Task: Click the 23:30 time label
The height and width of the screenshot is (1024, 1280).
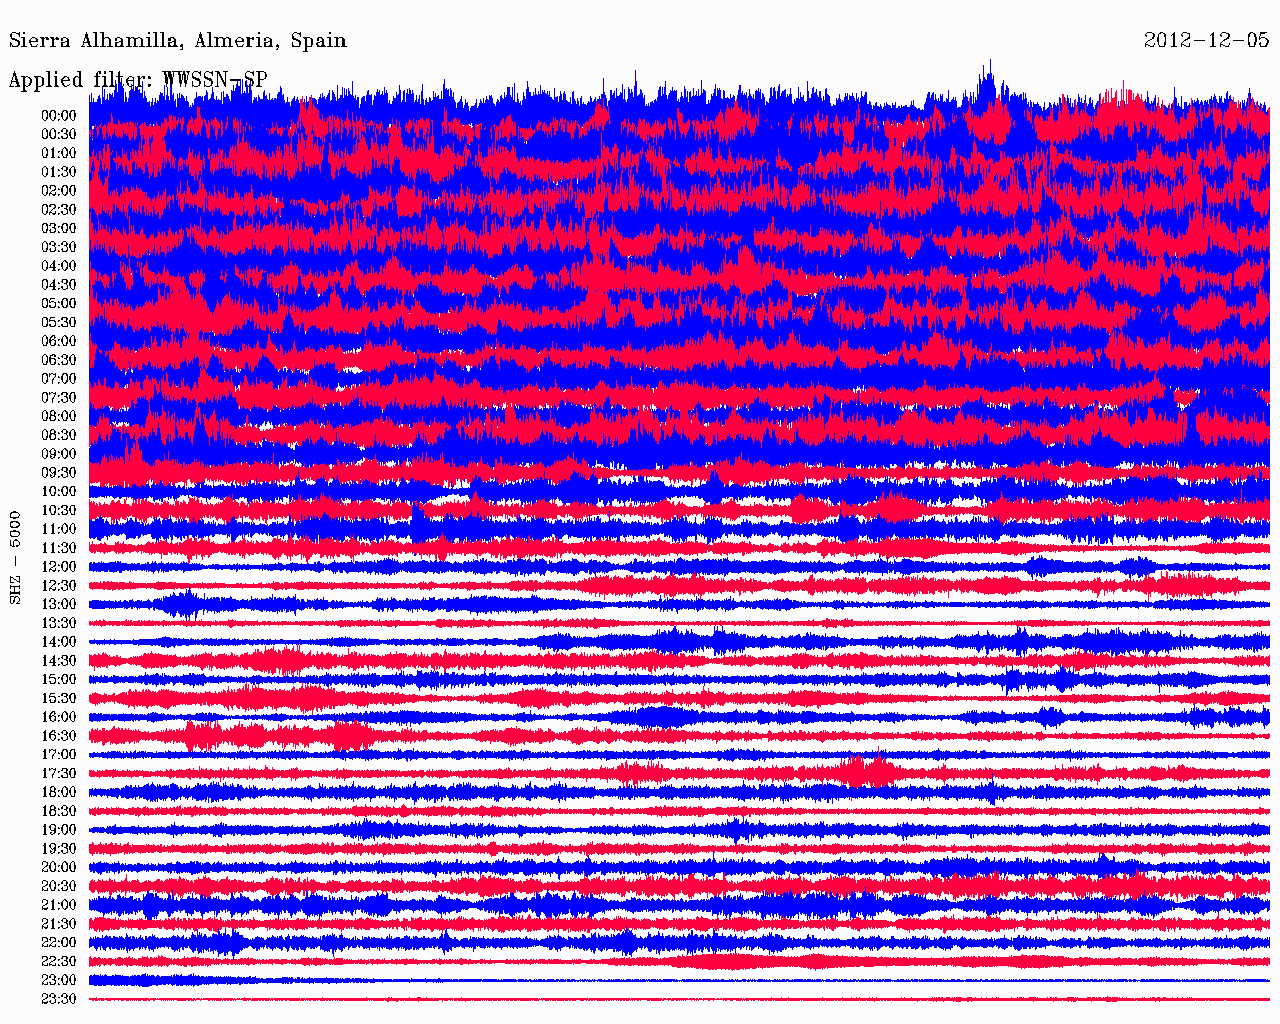Action: click(59, 999)
